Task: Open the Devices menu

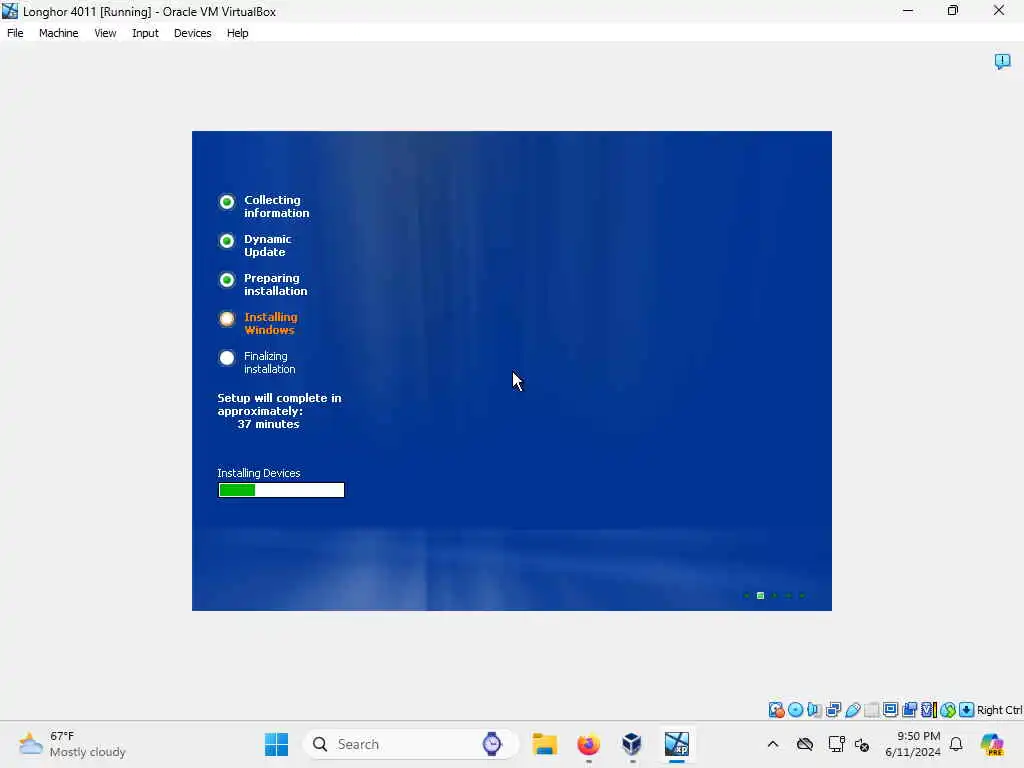Action: [x=192, y=33]
